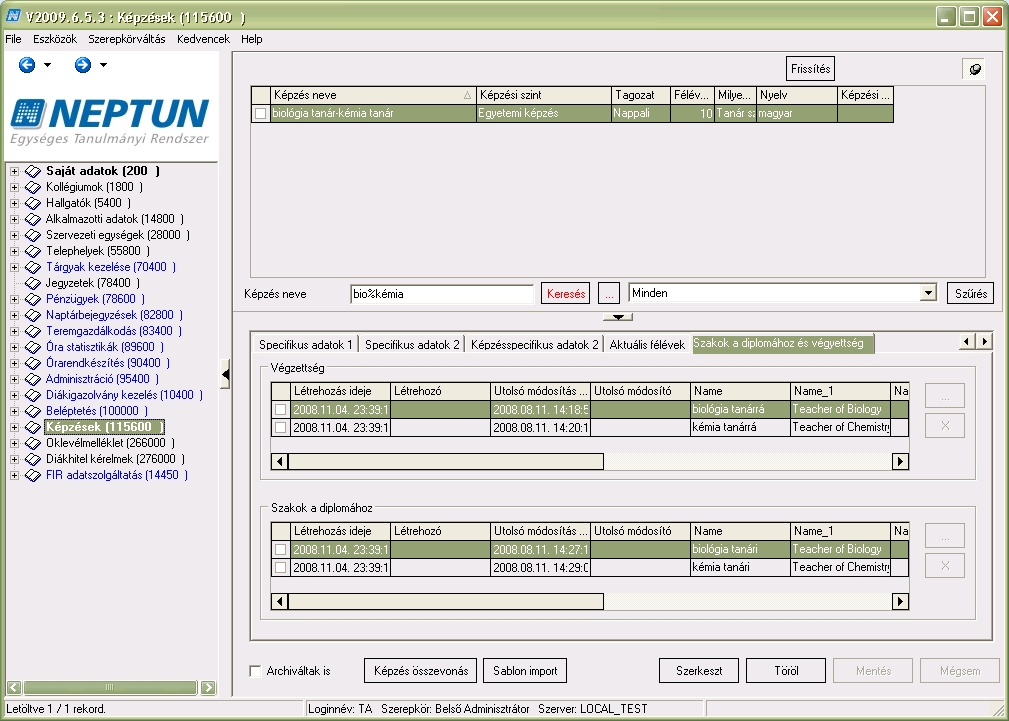Toggle header checkbox of Végzettség table
The width and height of the screenshot is (1009, 721).
281,391
